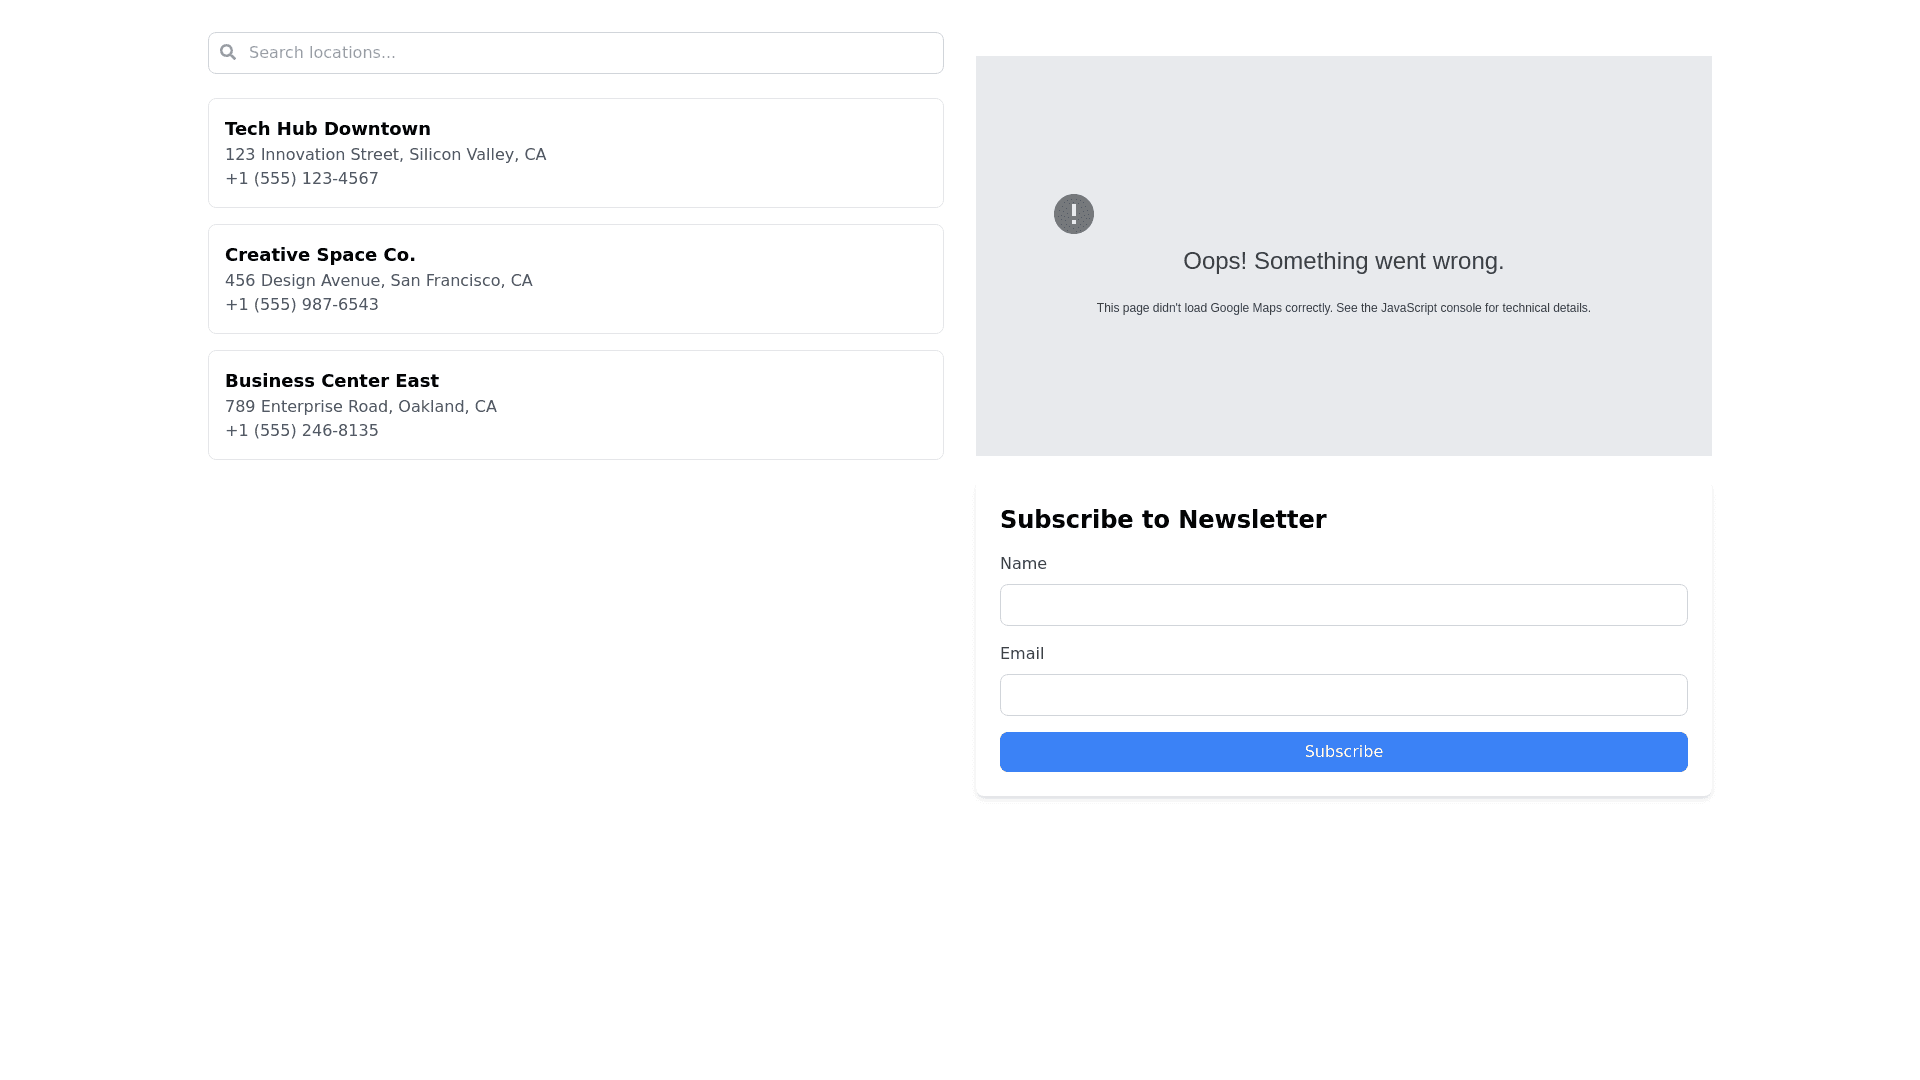This screenshot has width=1920, height=1080.
Task: Click the Name field label
Action: 1023,564
